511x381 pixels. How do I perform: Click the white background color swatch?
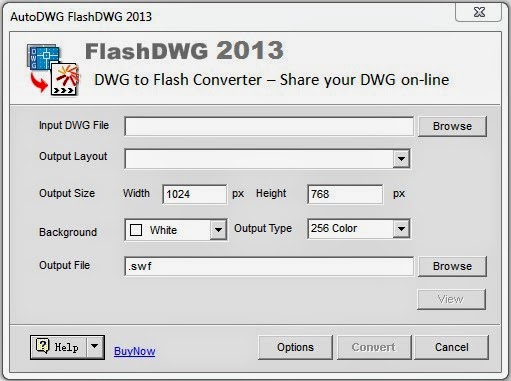pyautogui.click(x=136, y=230)
